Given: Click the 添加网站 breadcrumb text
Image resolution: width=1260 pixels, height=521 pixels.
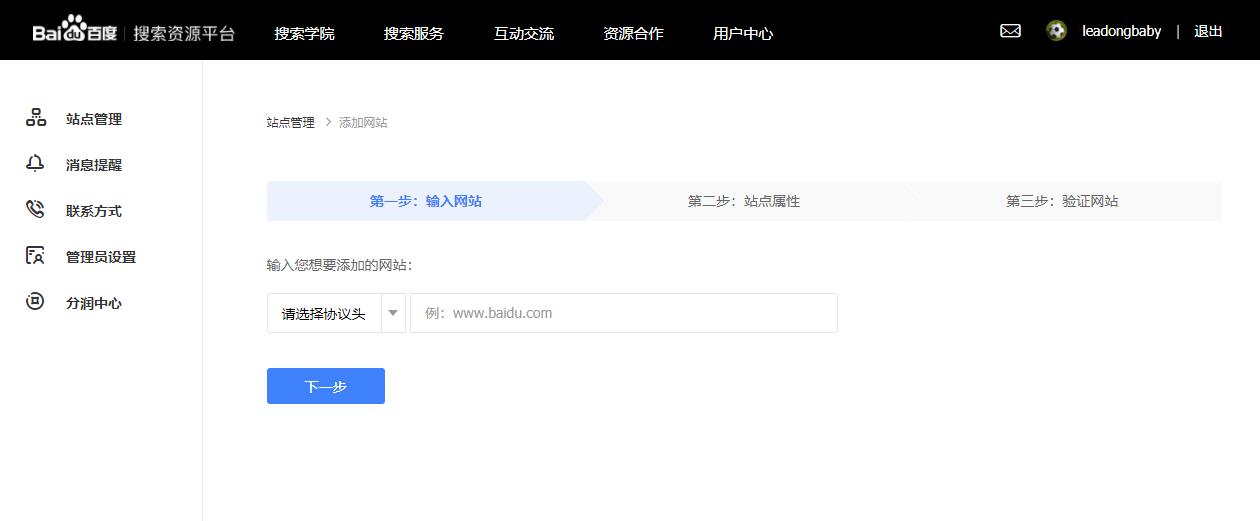Looking at the screenshot, I should [363, 122].
